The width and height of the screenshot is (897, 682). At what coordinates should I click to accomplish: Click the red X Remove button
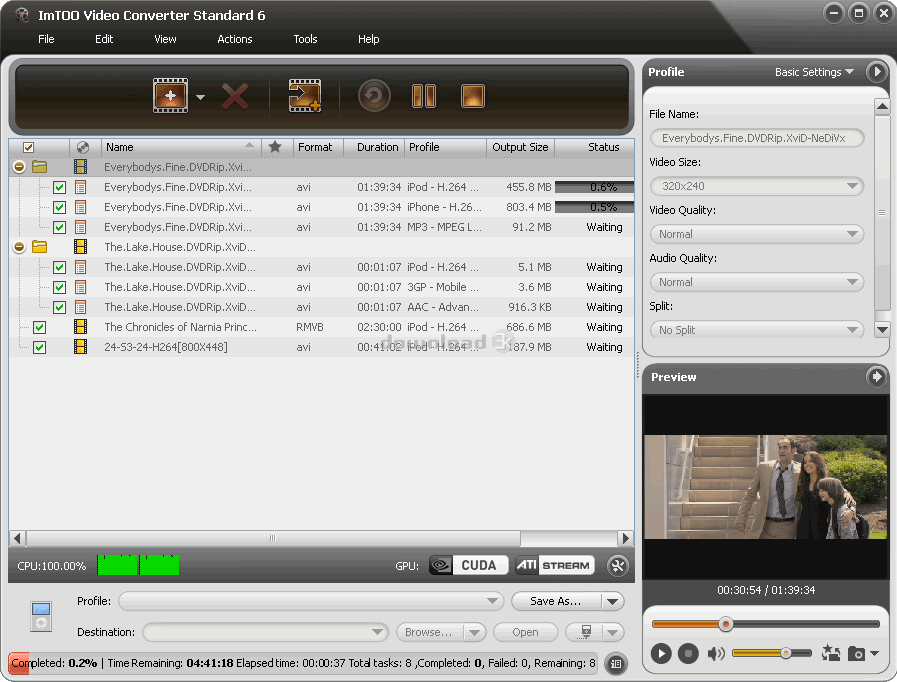(x=235, y=97)
